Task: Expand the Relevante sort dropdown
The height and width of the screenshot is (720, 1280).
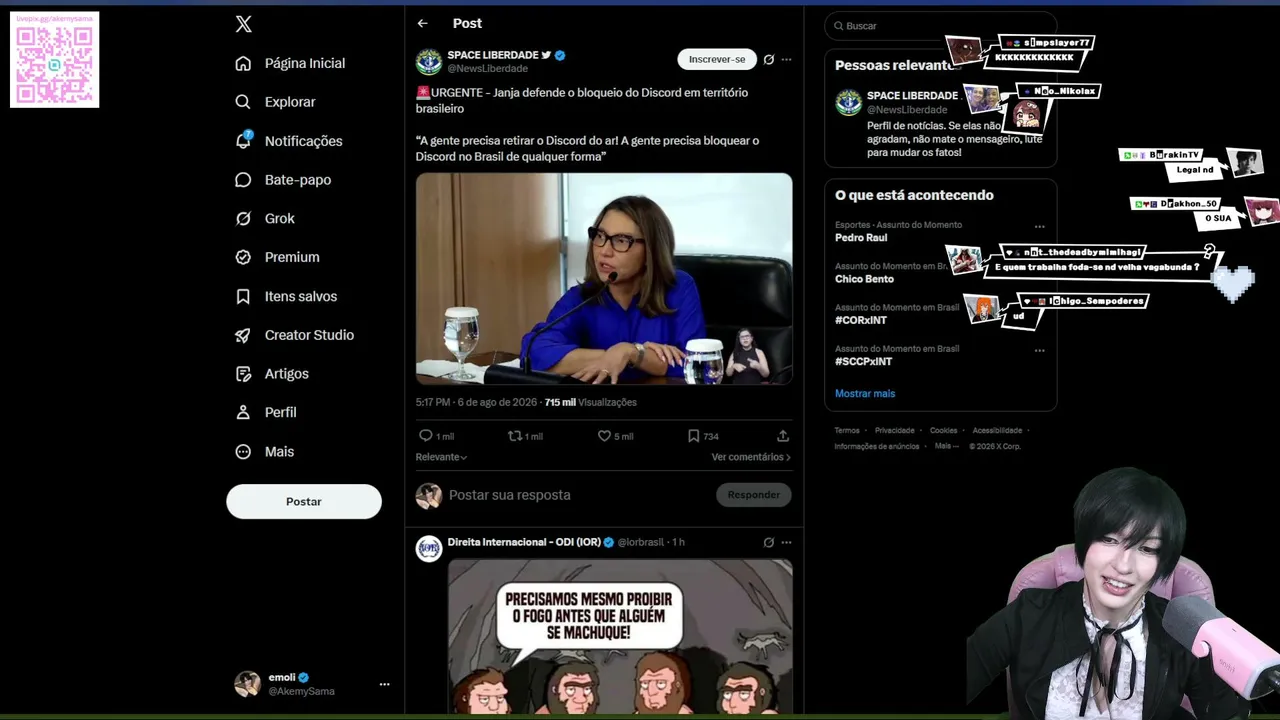Action: 442,457
